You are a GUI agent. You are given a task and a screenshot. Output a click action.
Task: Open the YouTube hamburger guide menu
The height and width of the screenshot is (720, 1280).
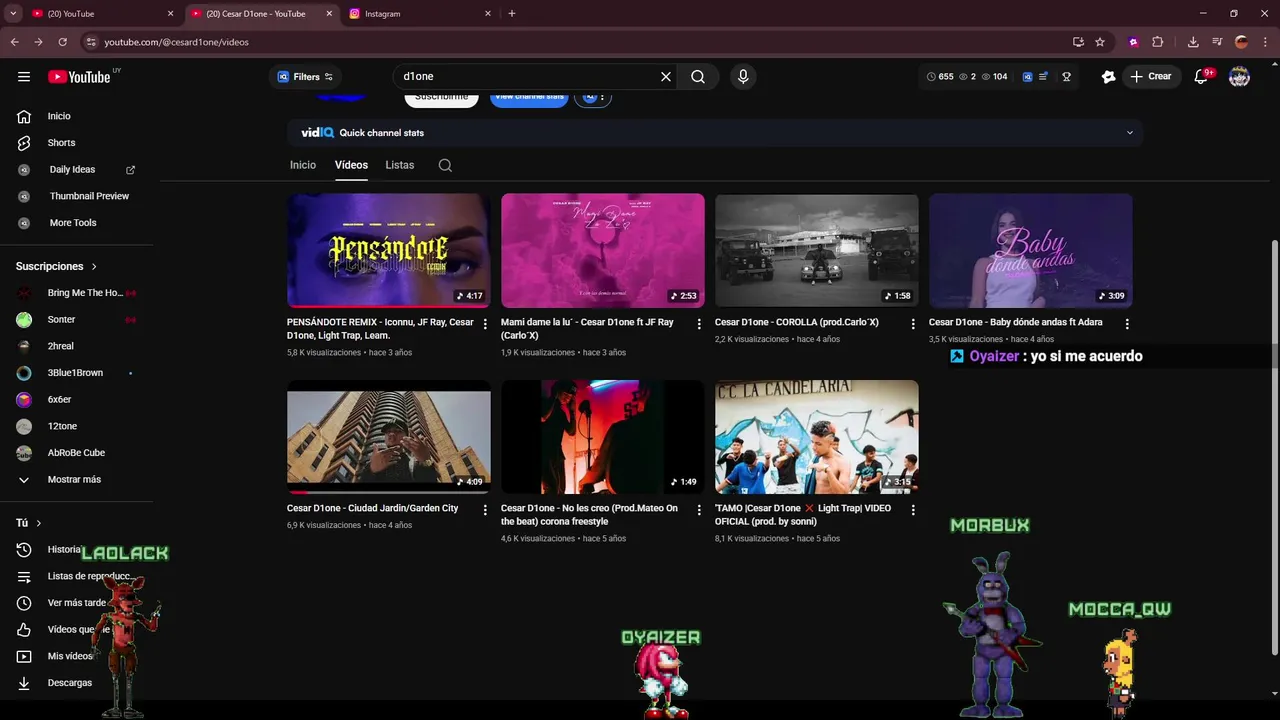tap(24, 77)
